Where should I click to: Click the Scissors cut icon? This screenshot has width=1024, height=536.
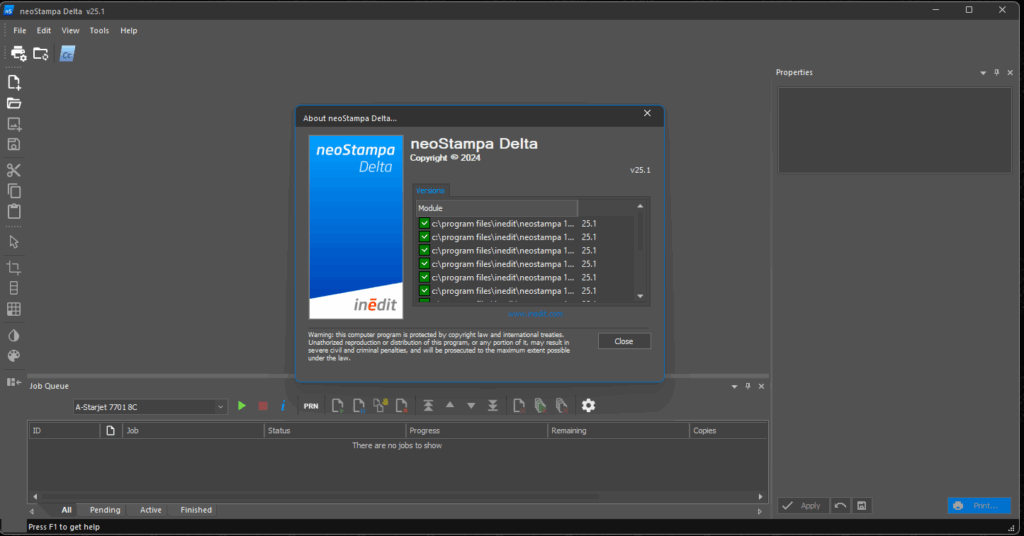tap(14, 170)
